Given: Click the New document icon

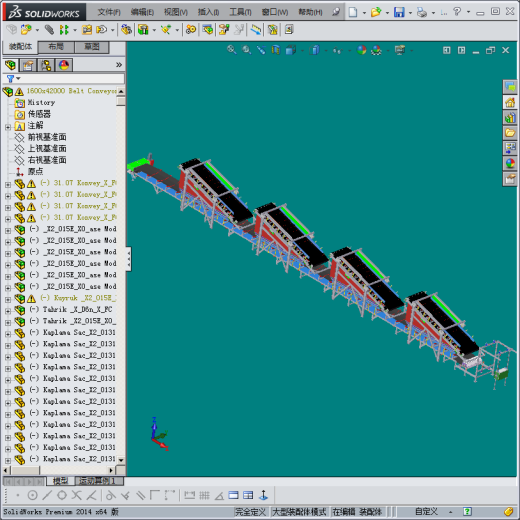Looking at the screenshot, I should click(x=352, y=12).
